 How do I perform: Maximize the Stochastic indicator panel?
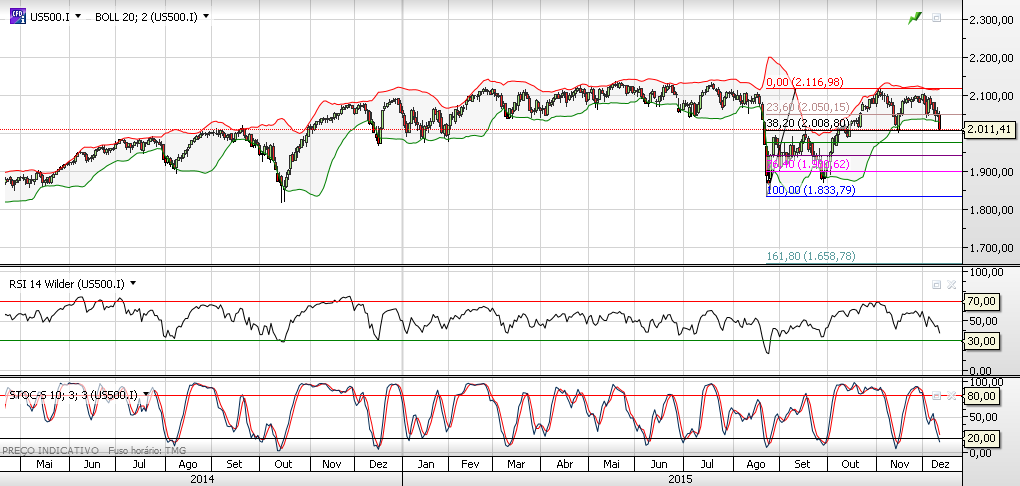tap(937, 396)
